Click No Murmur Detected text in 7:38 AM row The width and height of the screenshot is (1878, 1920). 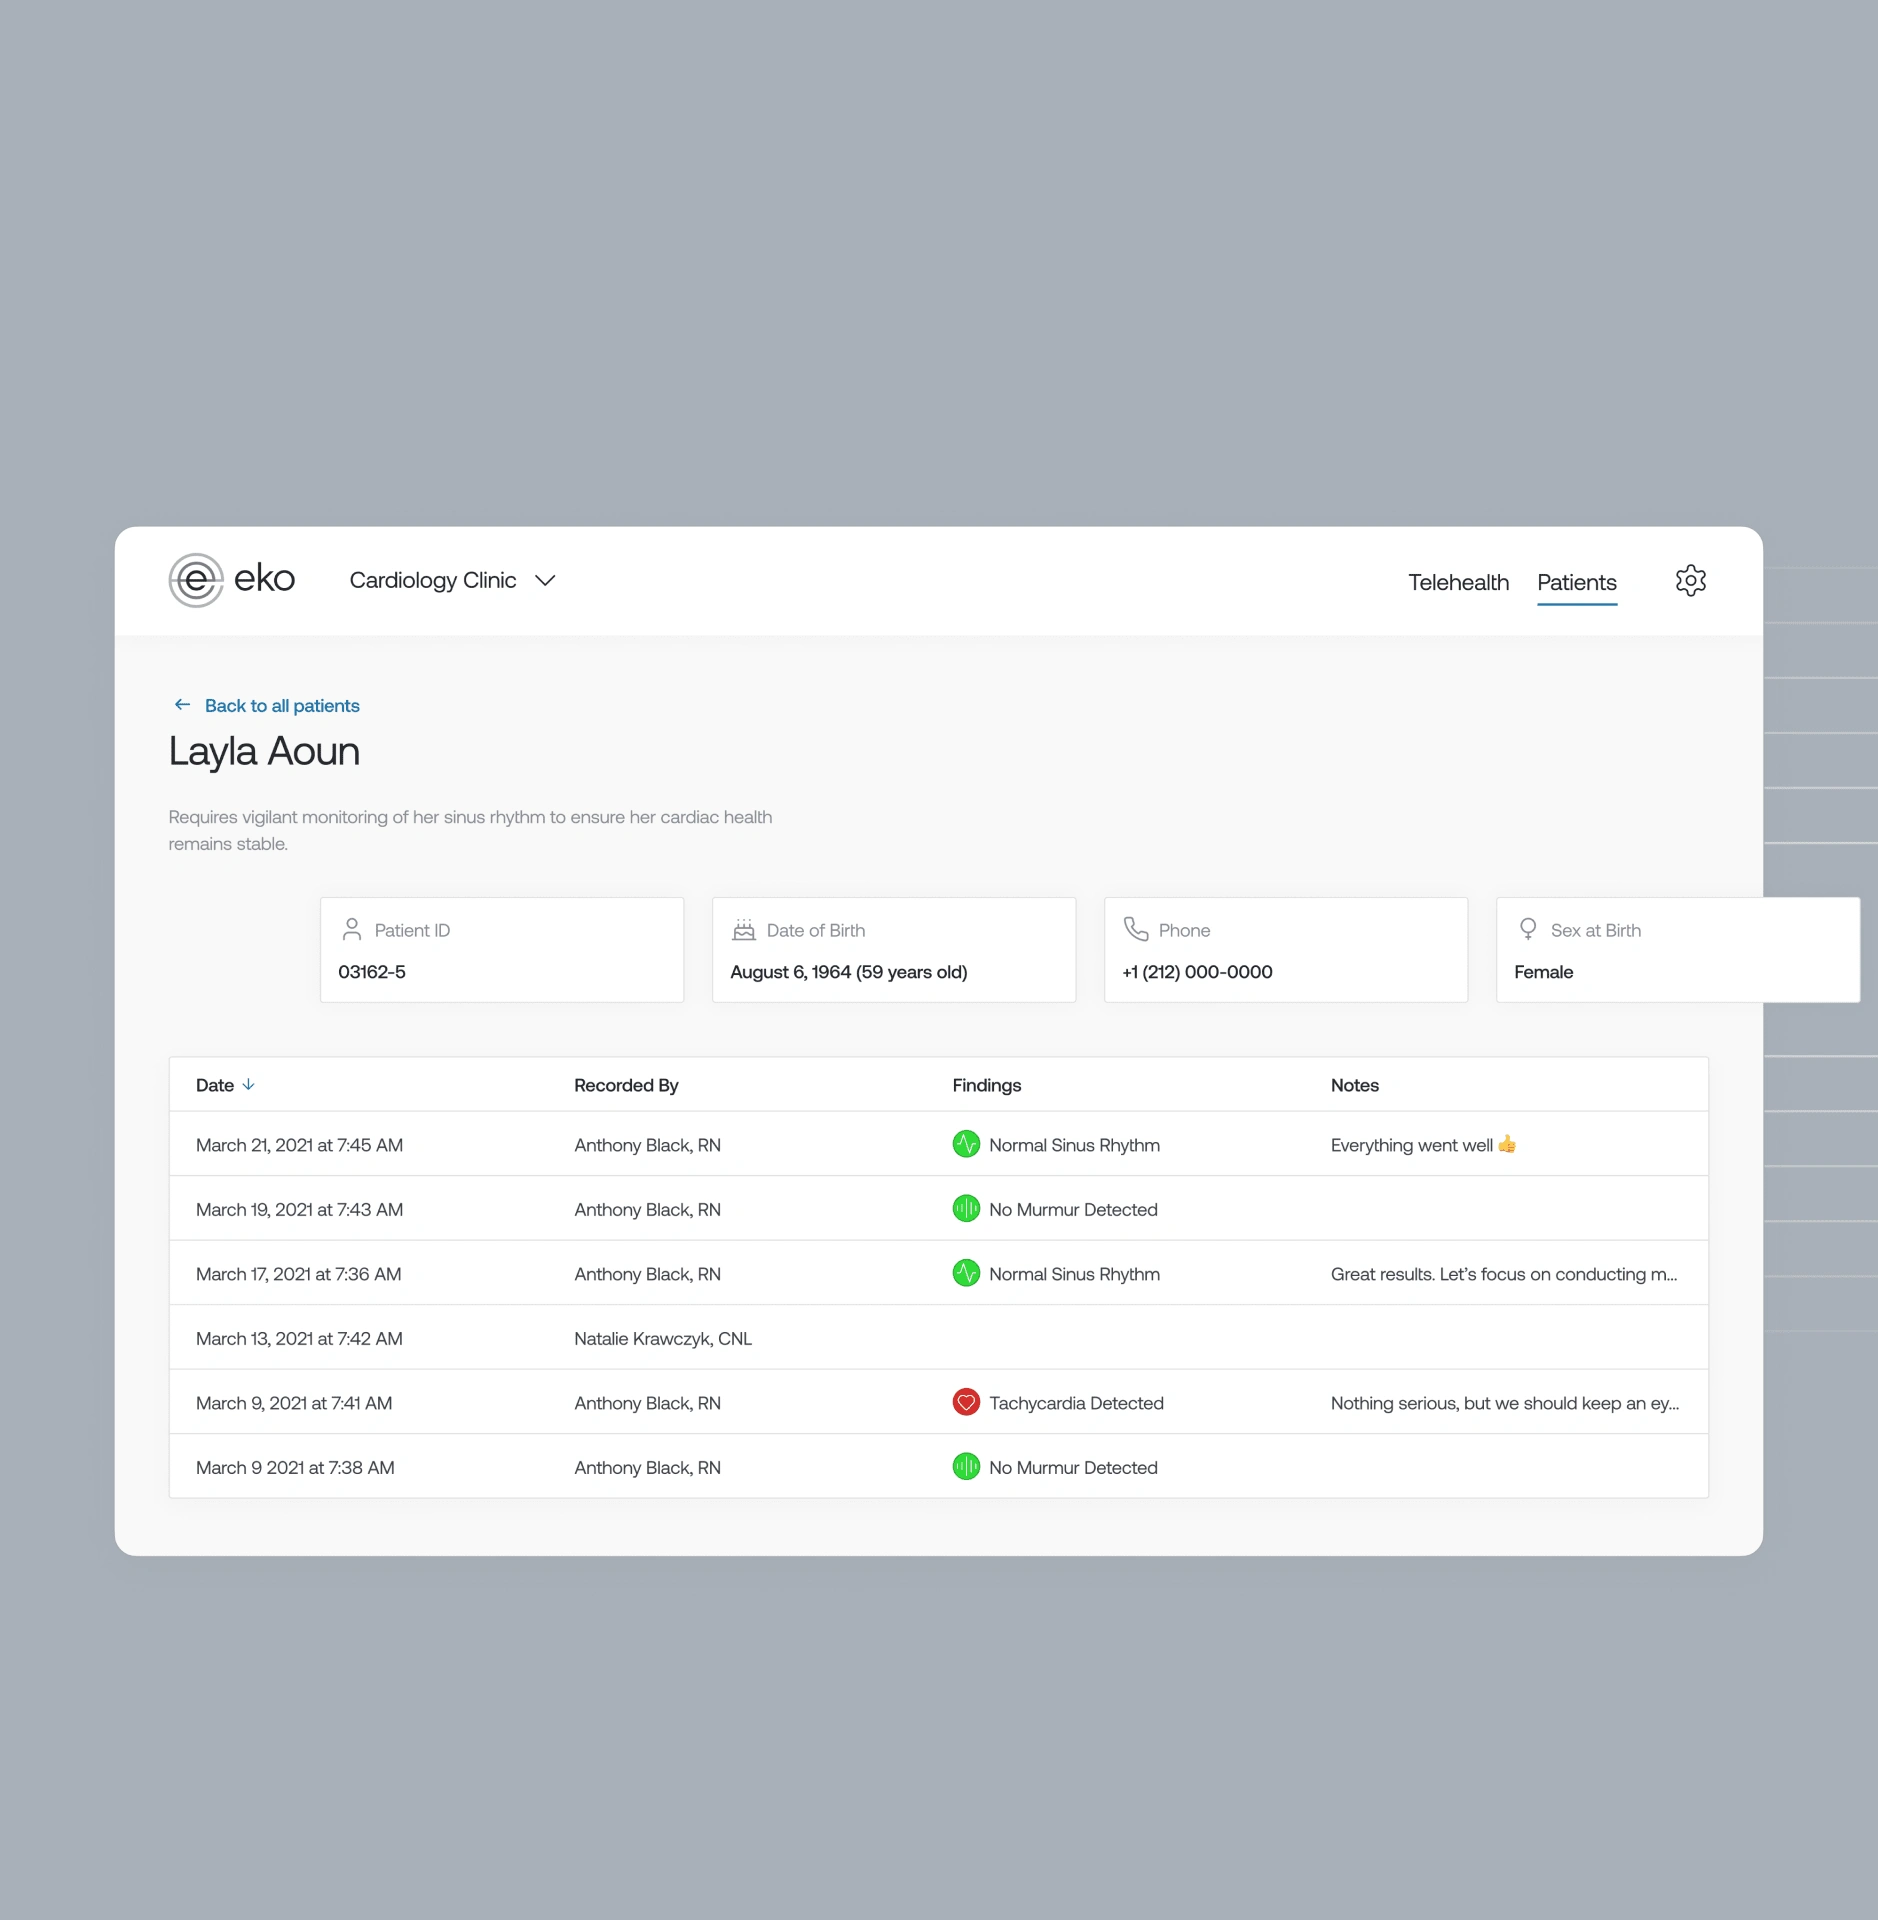[1073, 1467]
